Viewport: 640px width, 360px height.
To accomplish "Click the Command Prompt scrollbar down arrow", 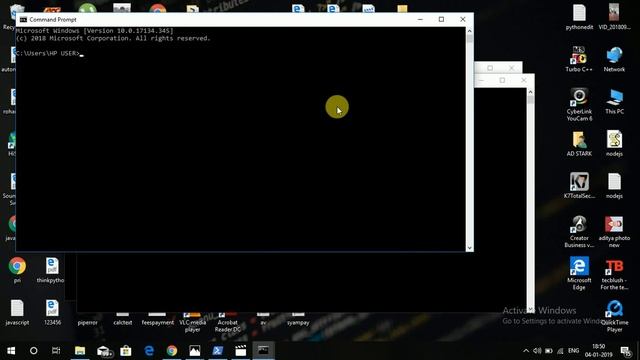I will click(x=469, y=248).
